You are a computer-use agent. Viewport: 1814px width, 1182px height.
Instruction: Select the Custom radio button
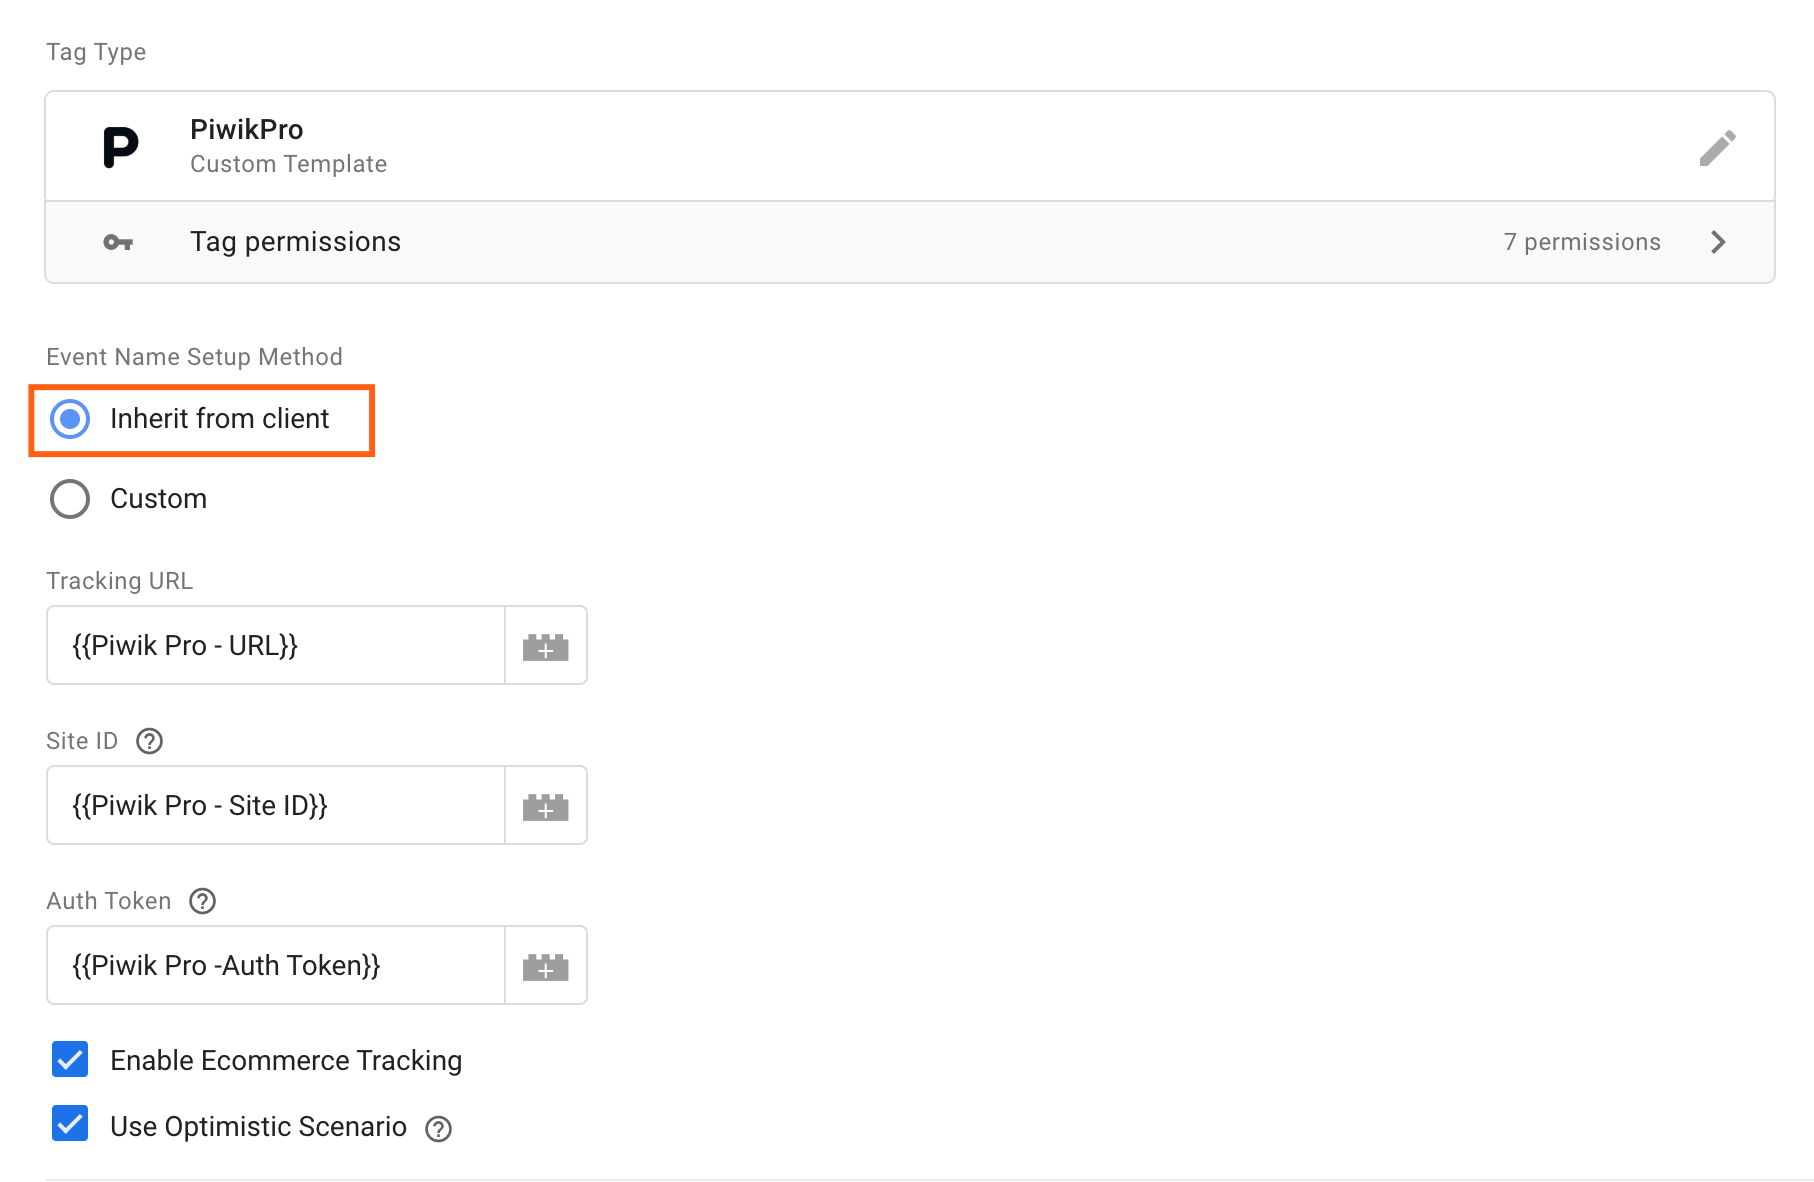click(70, 499)
